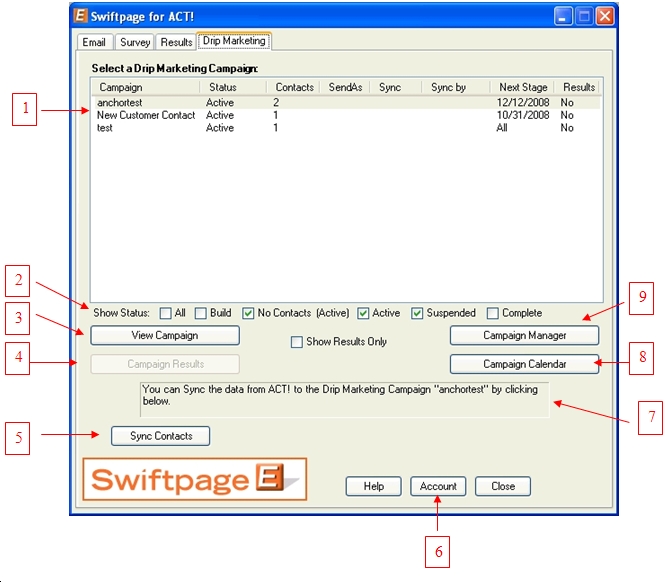Screen dimensions: 669x582
Task: Click the Swiftpage logo banner
Action: (195, 479)
